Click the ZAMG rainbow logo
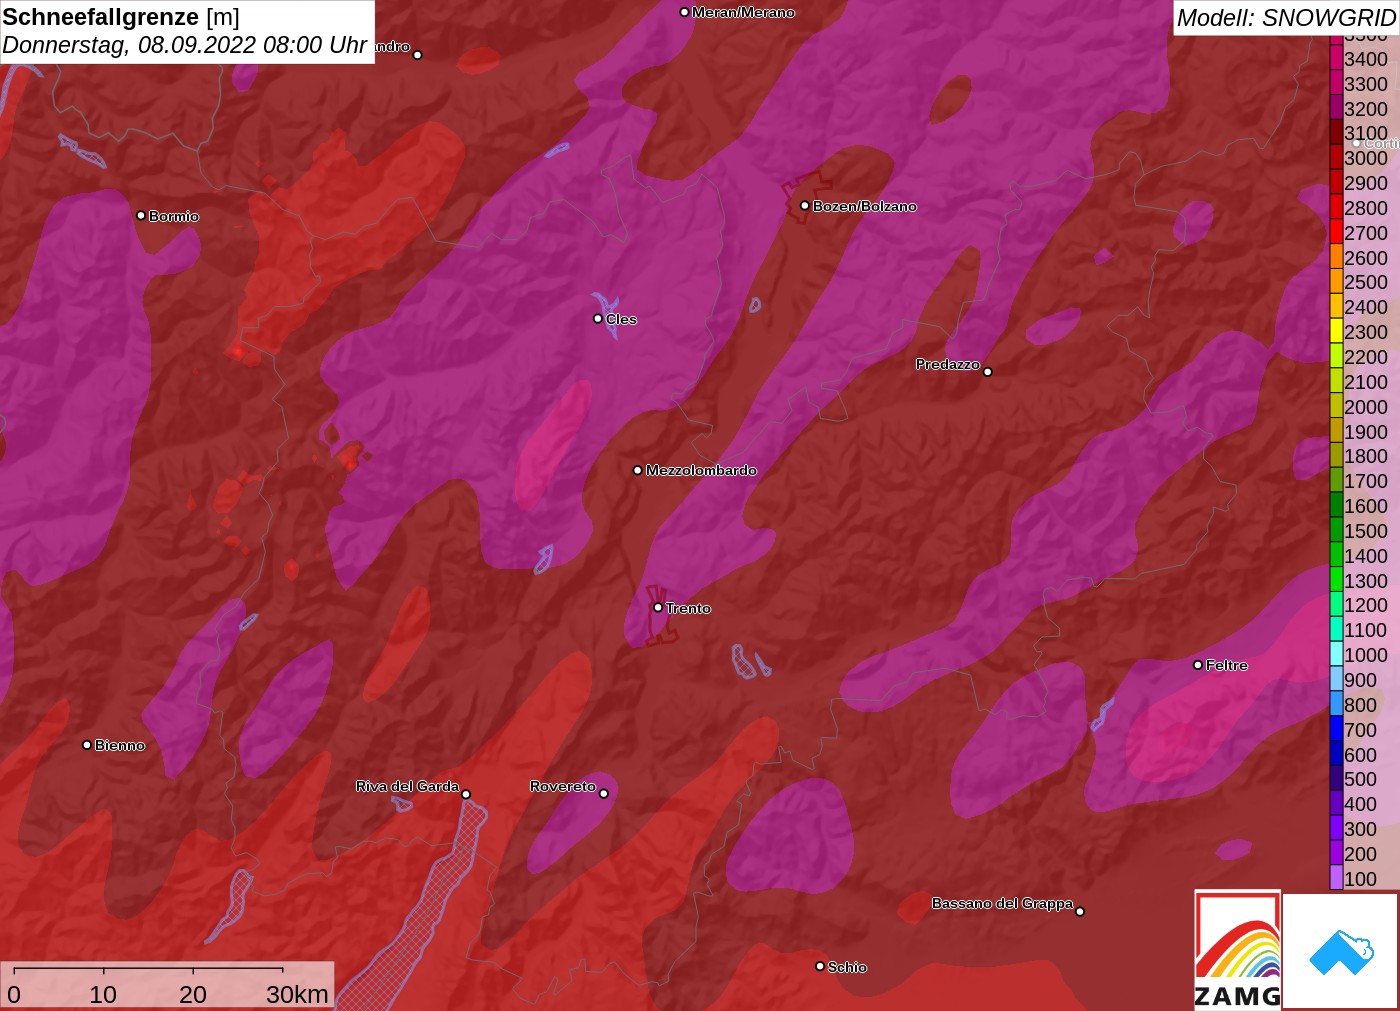This screenshot has width=1400, height=1011. pyautogui.click(x=1237, y=950)
